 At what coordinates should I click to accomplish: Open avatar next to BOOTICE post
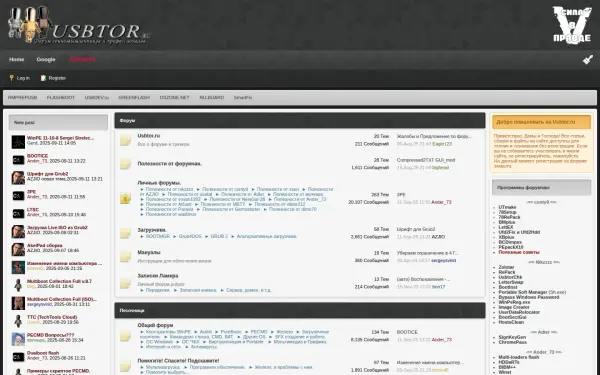18,160
